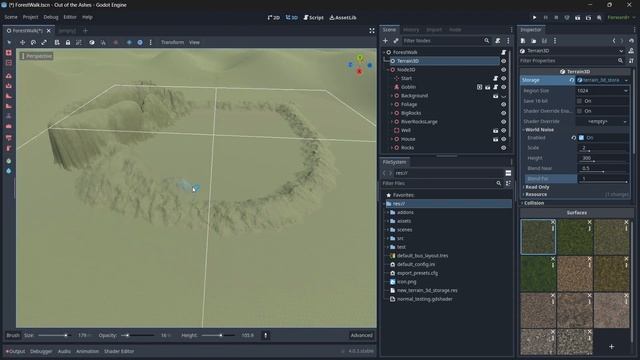Open the Editor menu

click(x=70, y=17)
